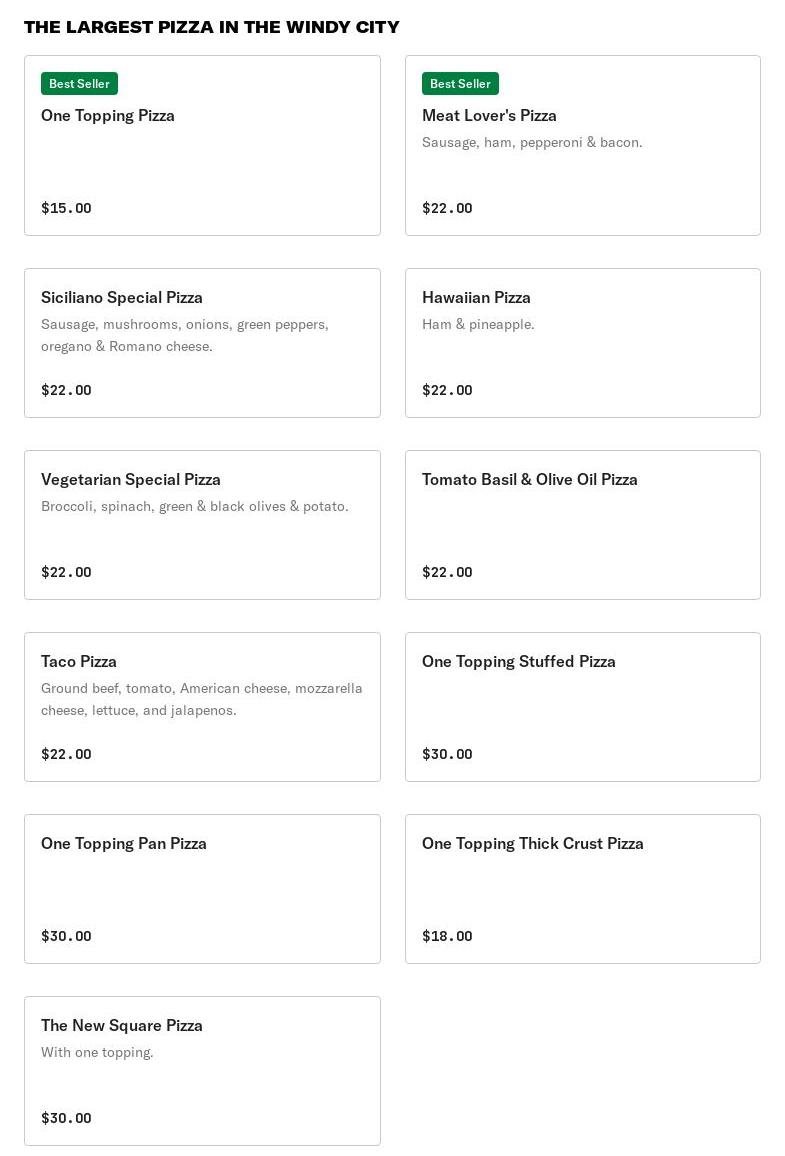Click Best Seller badge on One Topping Pizza
The height and width of the screenshot is (1156, 785).
[79, 84]
